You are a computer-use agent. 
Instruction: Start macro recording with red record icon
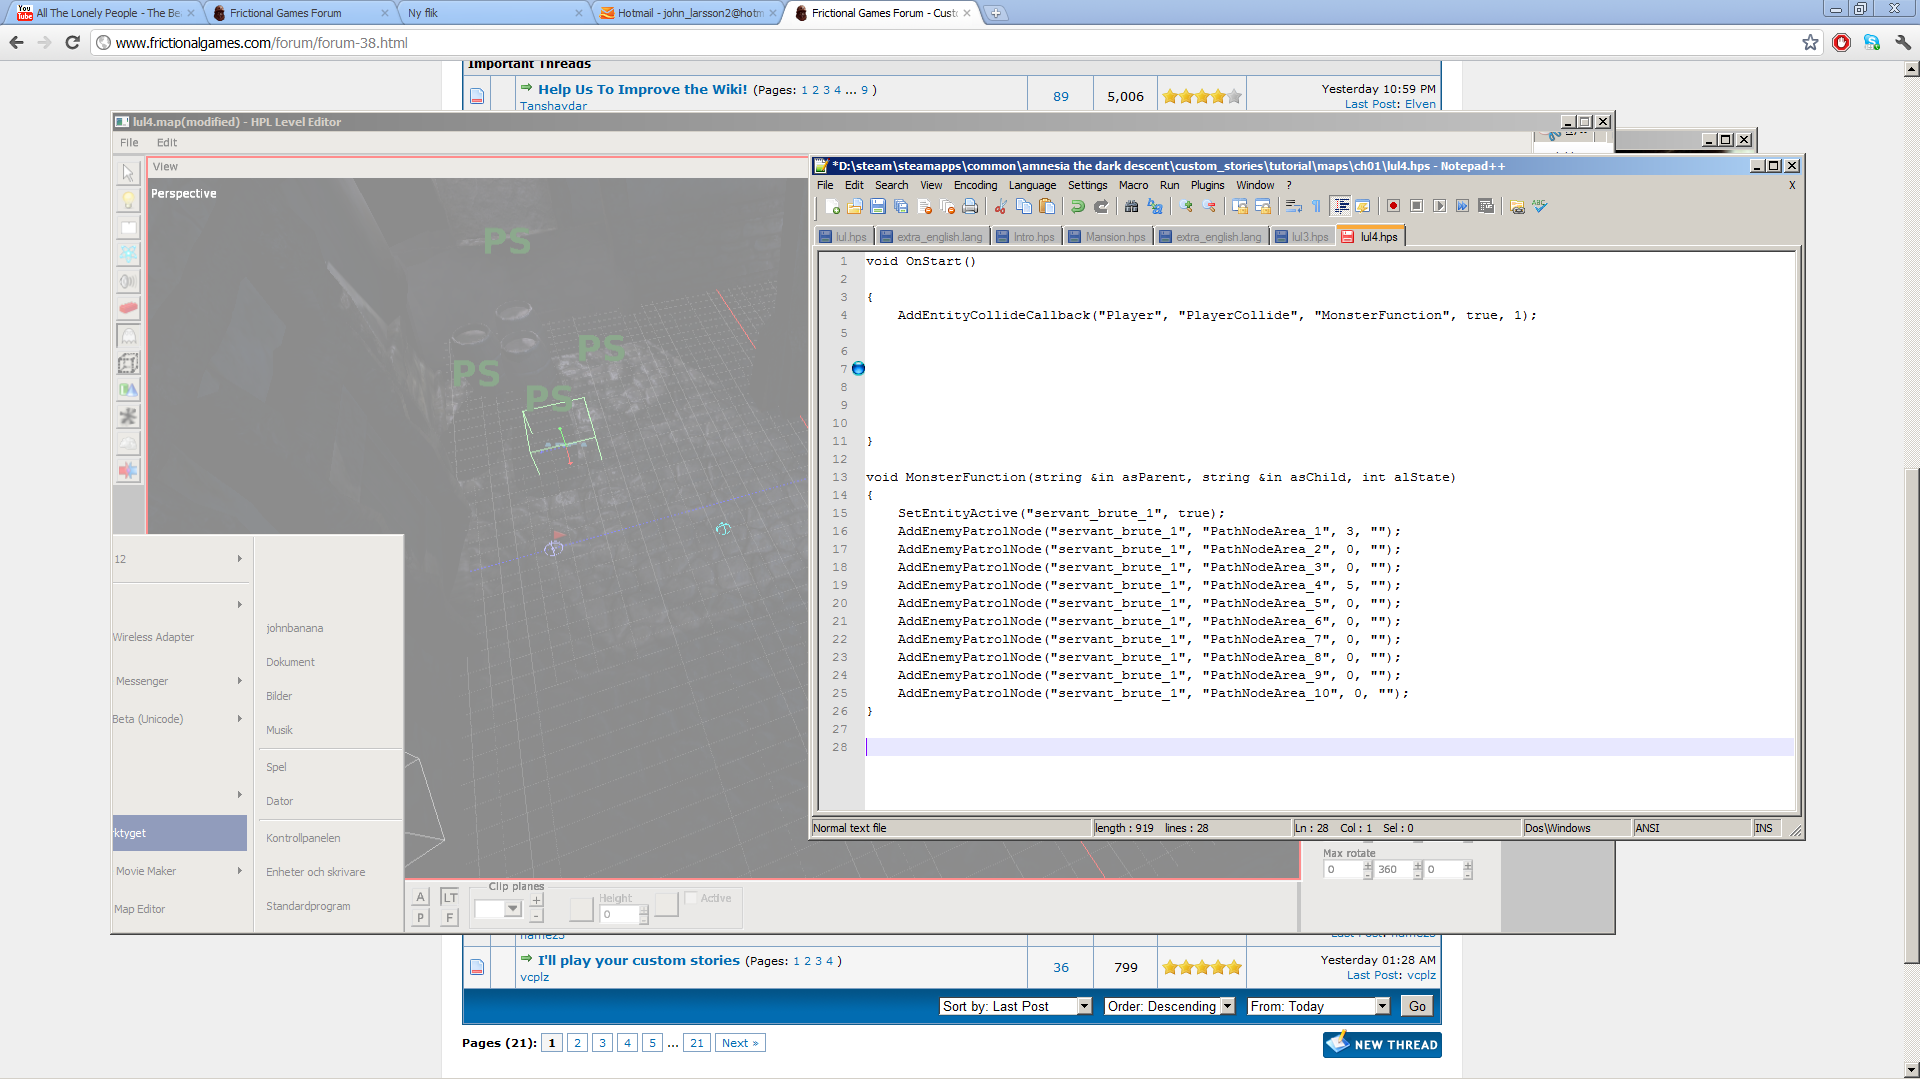point(1393,206)
